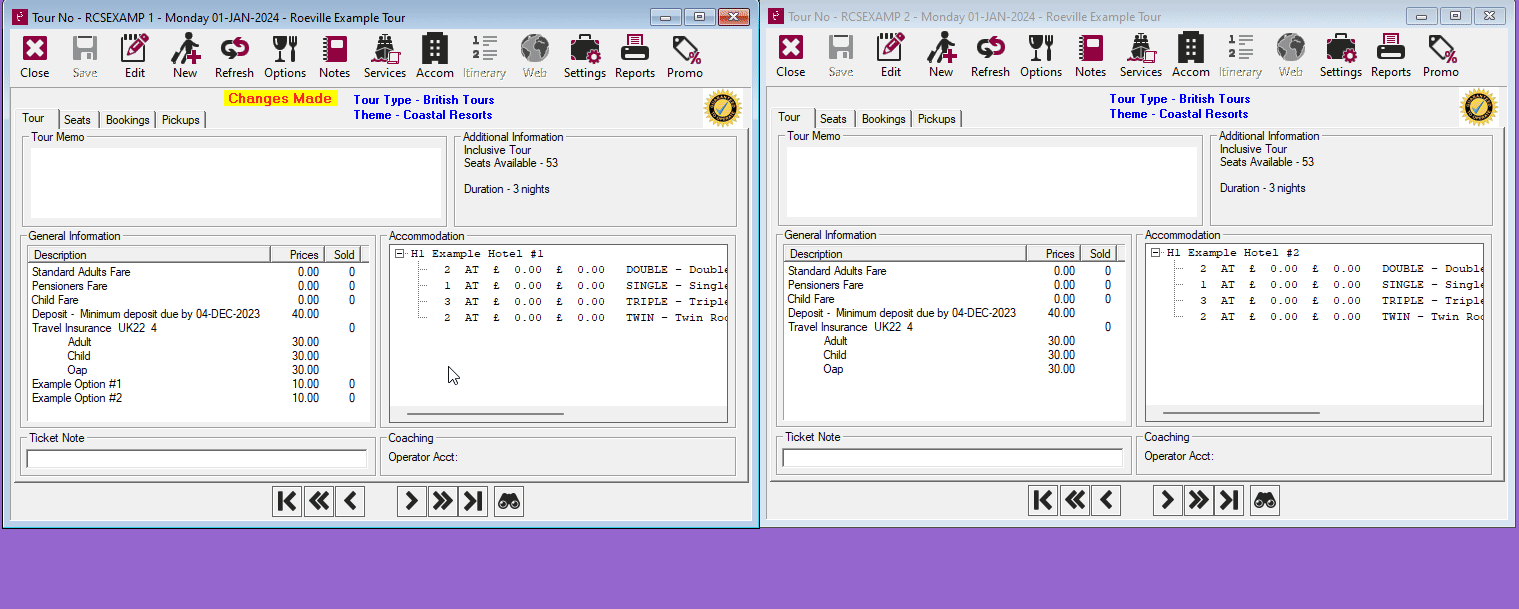
Task: Jump back several records in RCSEXAMP 1 window
Action: point(318,501)
